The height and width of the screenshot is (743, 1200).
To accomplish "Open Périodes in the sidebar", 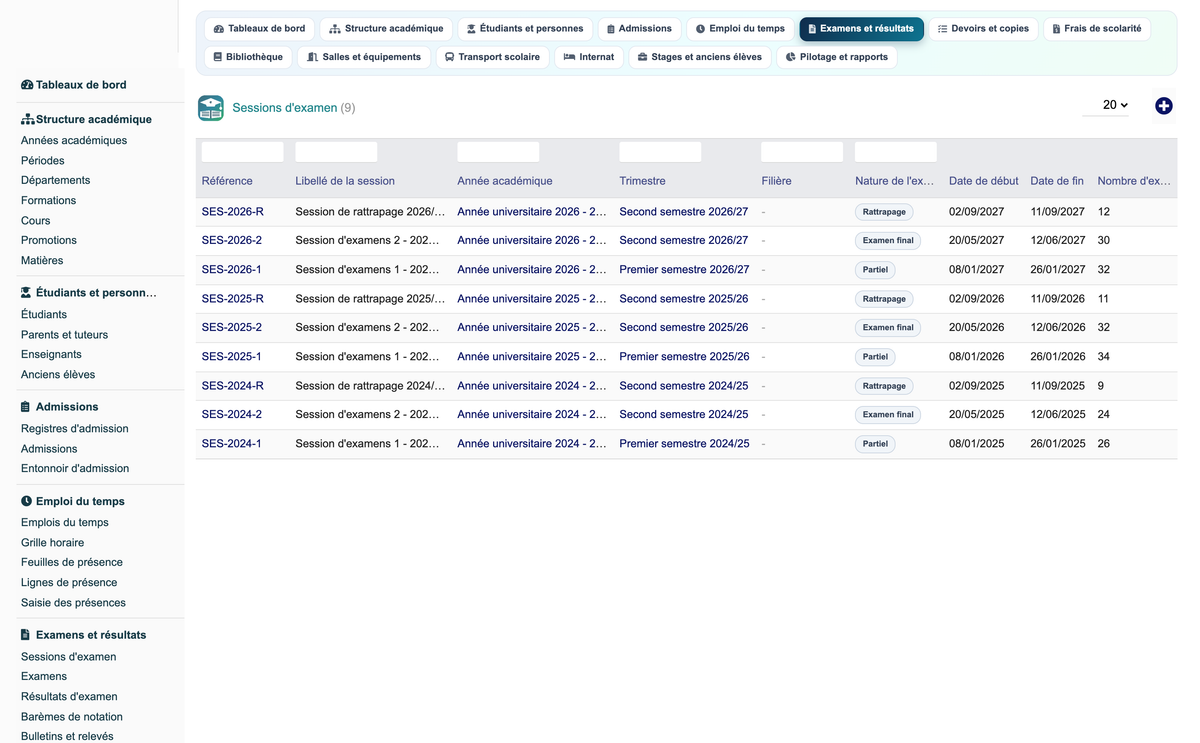I will tap(43, 160).
